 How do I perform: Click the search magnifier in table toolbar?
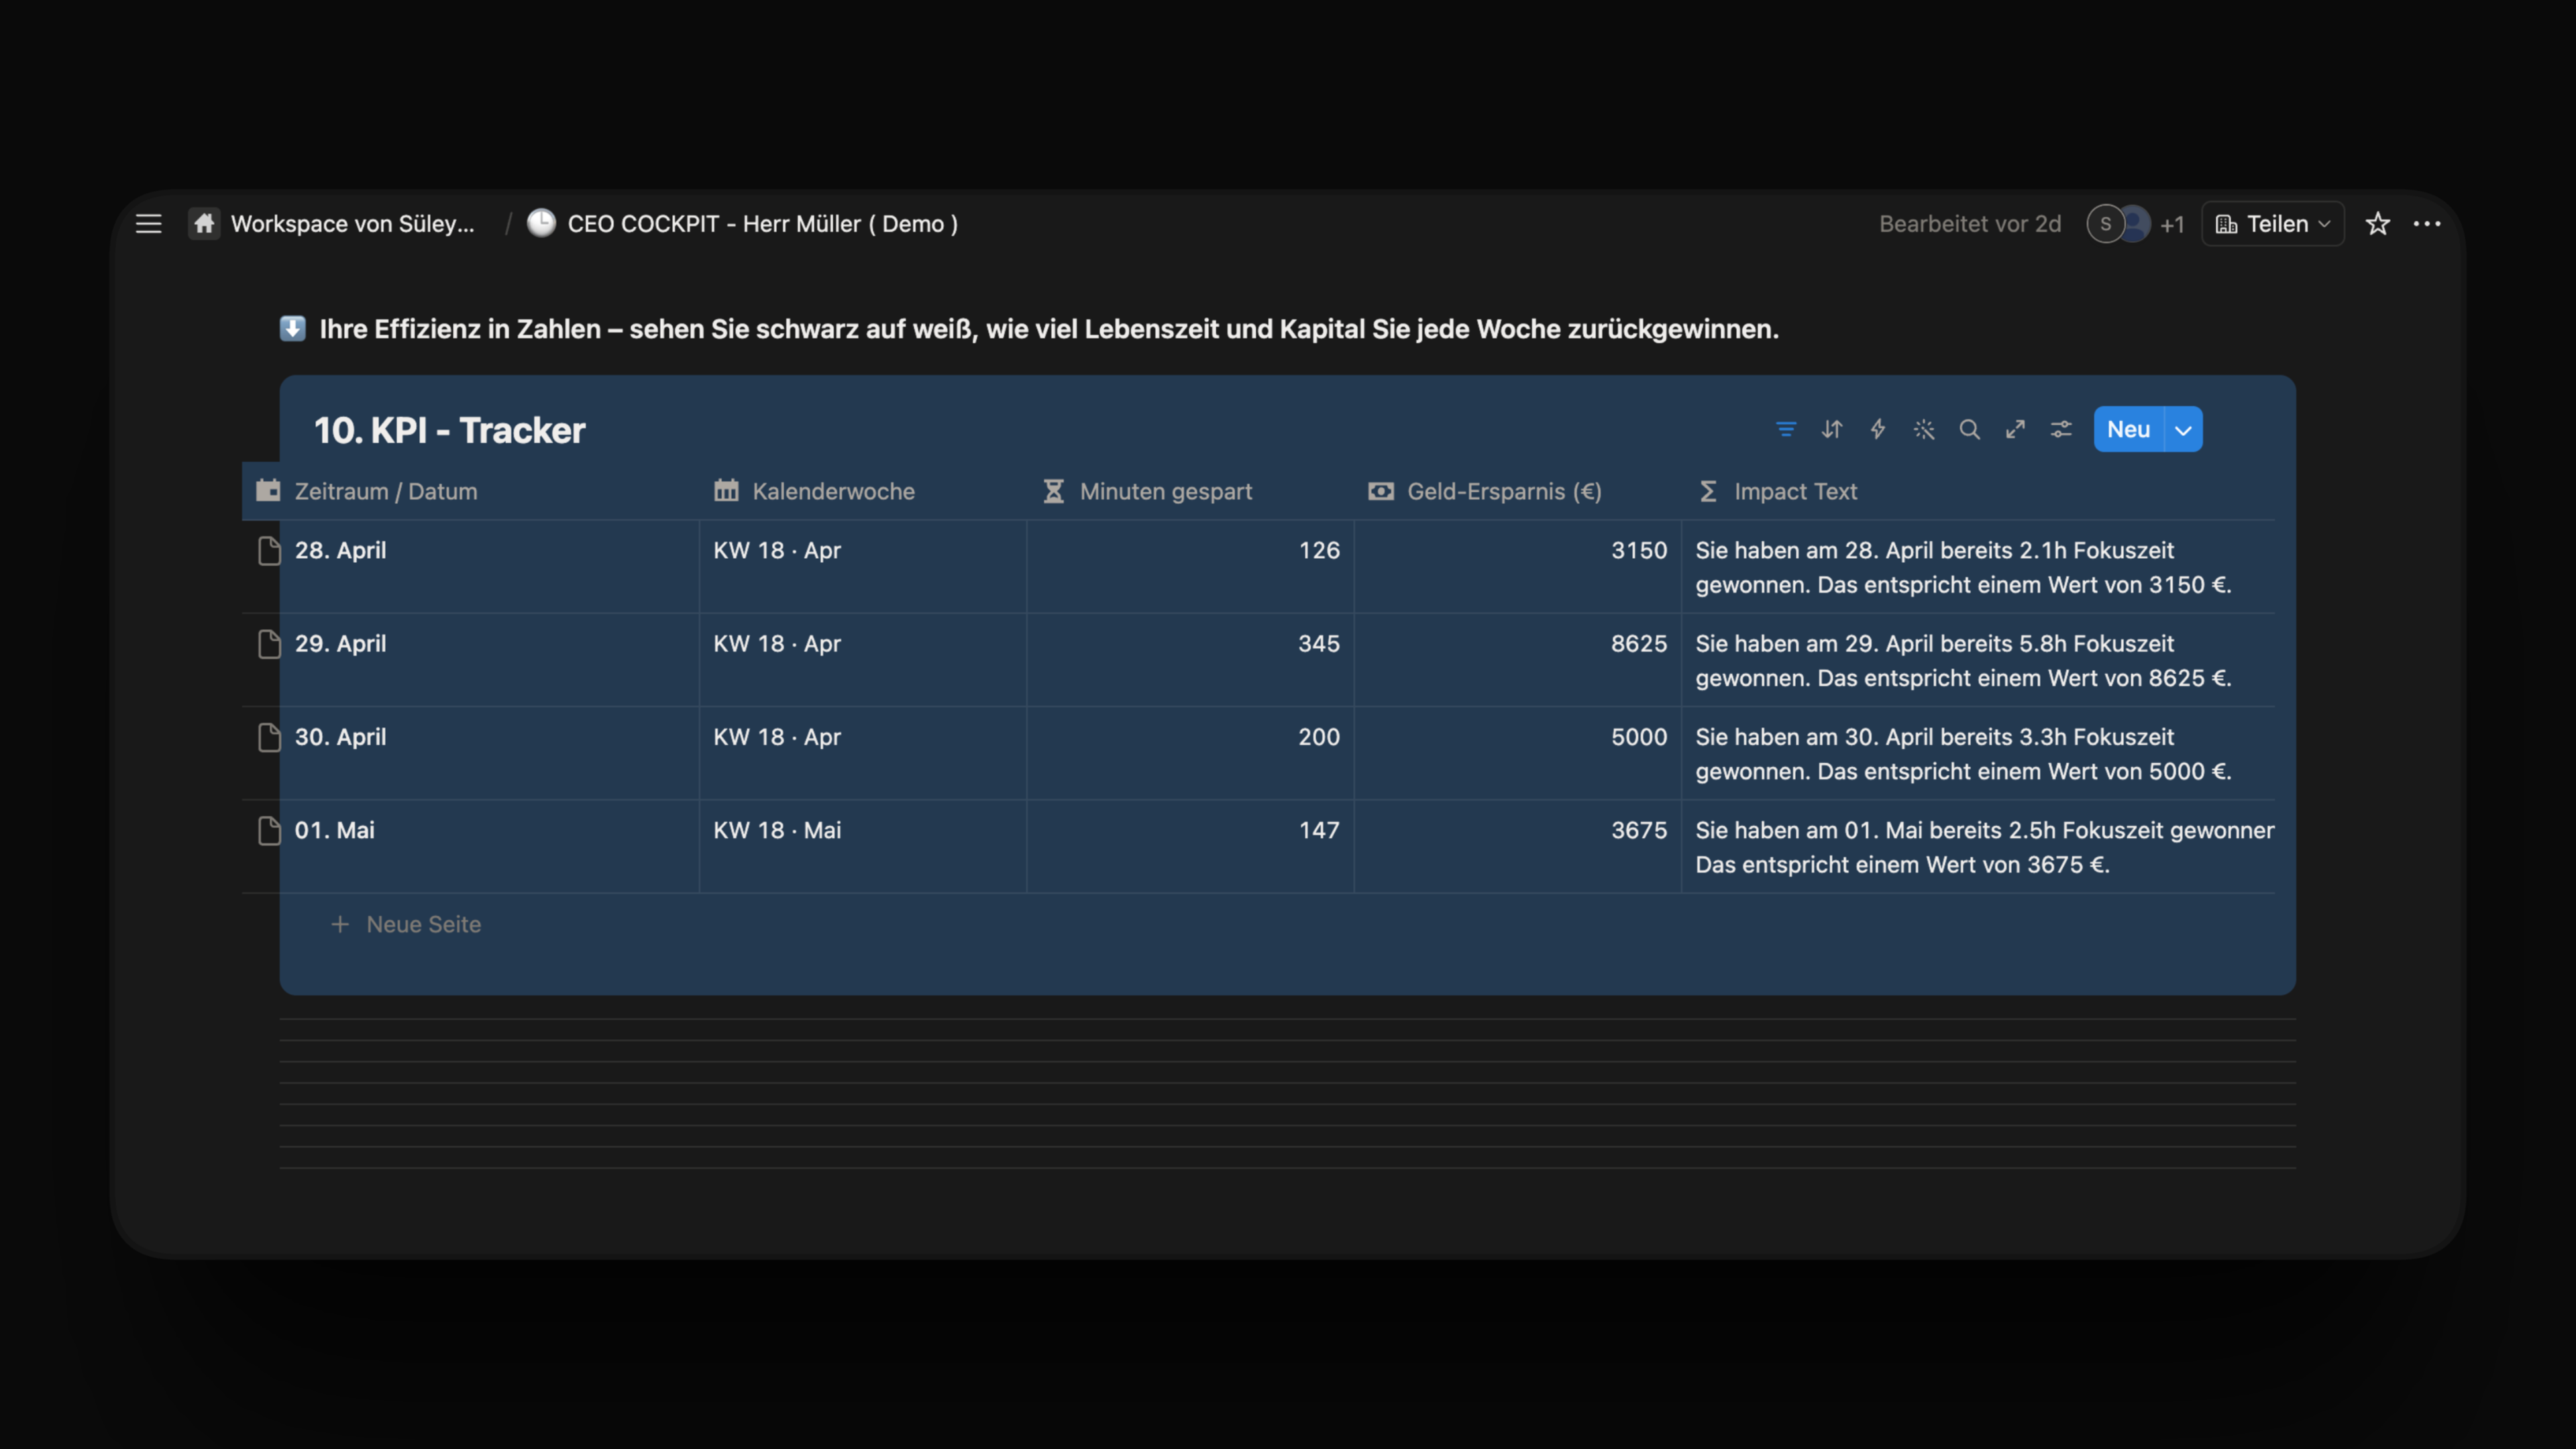click(x=1970, y=430)
